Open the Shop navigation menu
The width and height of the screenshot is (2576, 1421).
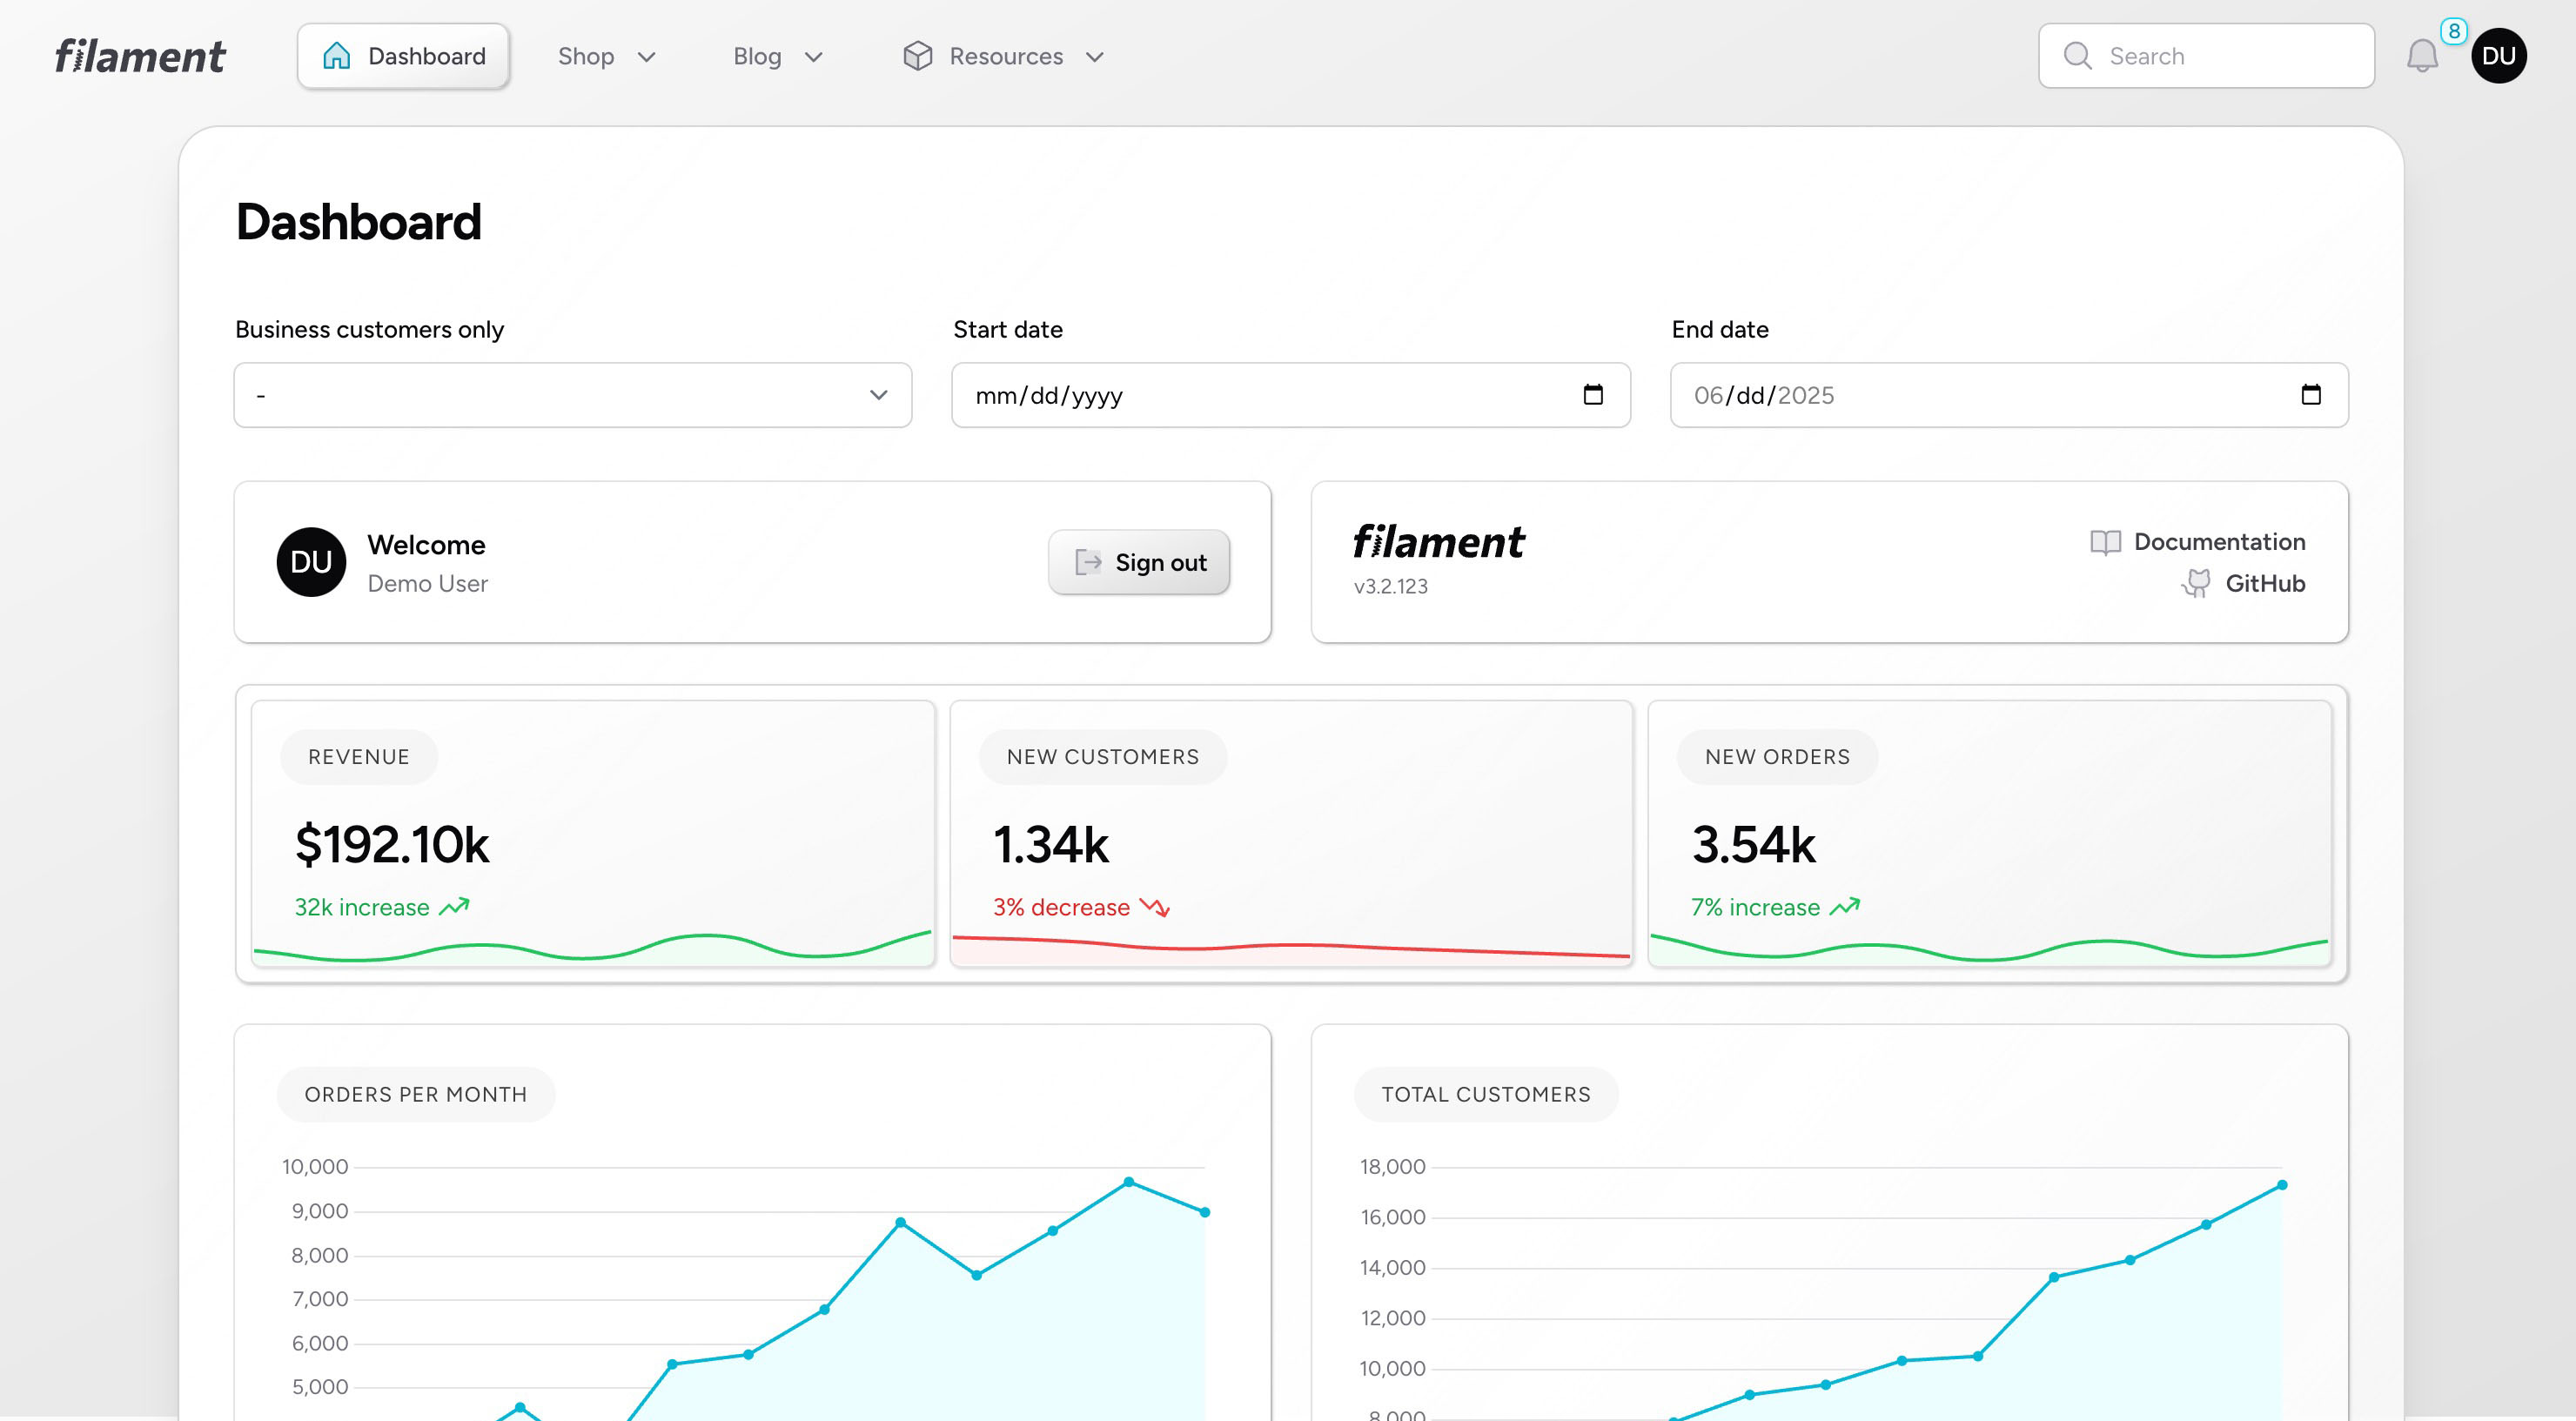(x=606, y=56)
